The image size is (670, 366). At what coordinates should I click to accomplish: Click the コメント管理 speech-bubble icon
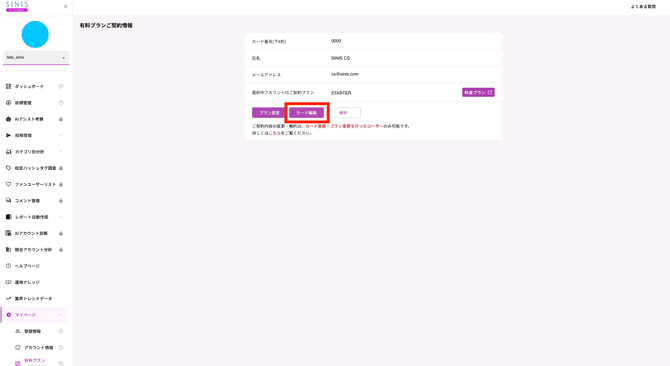pyautogui.click(x=8, y=200)
